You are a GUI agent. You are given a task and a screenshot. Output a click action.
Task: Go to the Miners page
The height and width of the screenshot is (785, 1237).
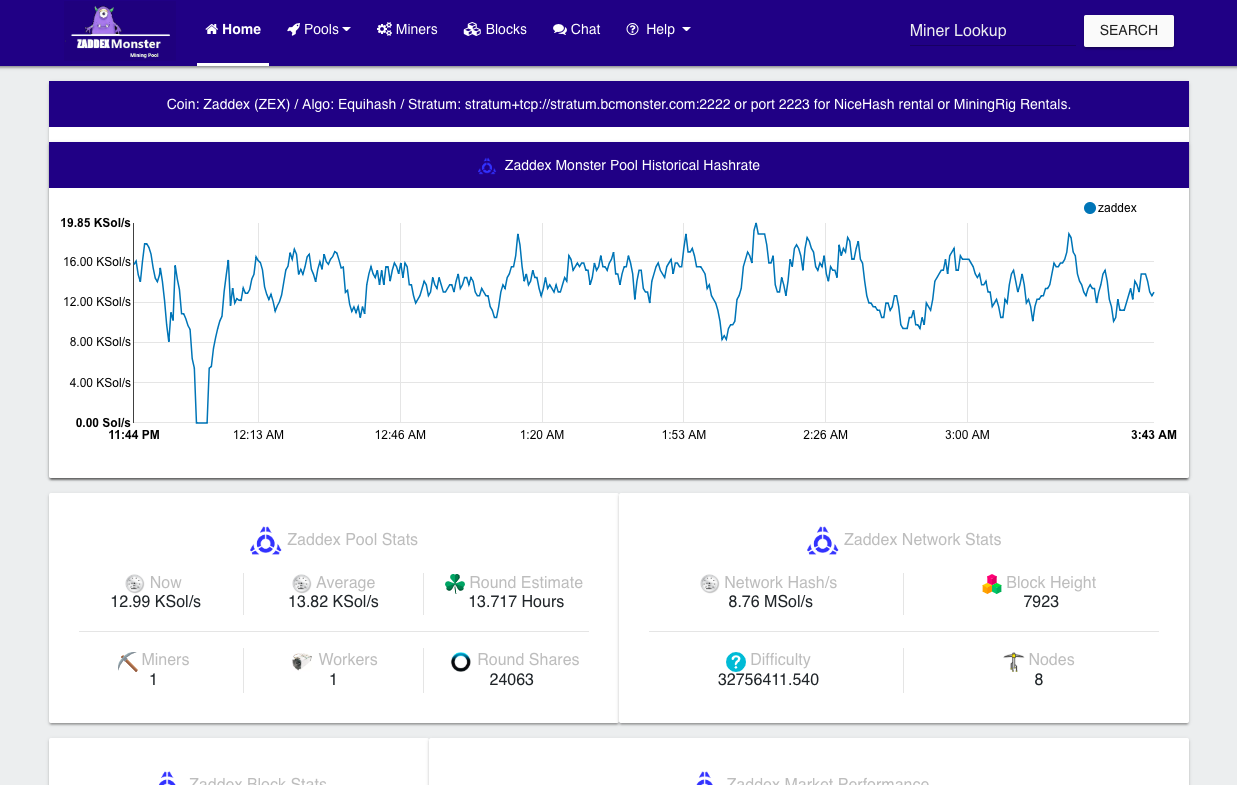(x=407, y=30)
